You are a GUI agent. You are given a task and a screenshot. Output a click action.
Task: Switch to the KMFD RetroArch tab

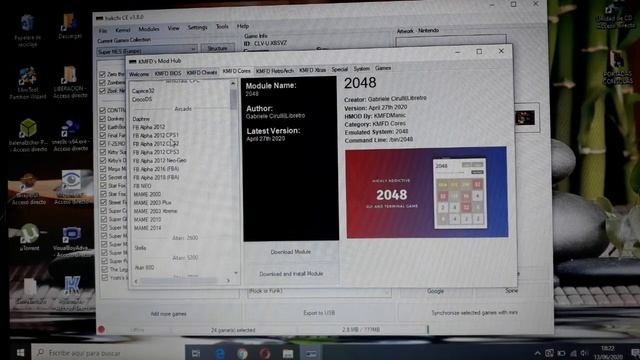pyautogui.click(x=274, y=71)
